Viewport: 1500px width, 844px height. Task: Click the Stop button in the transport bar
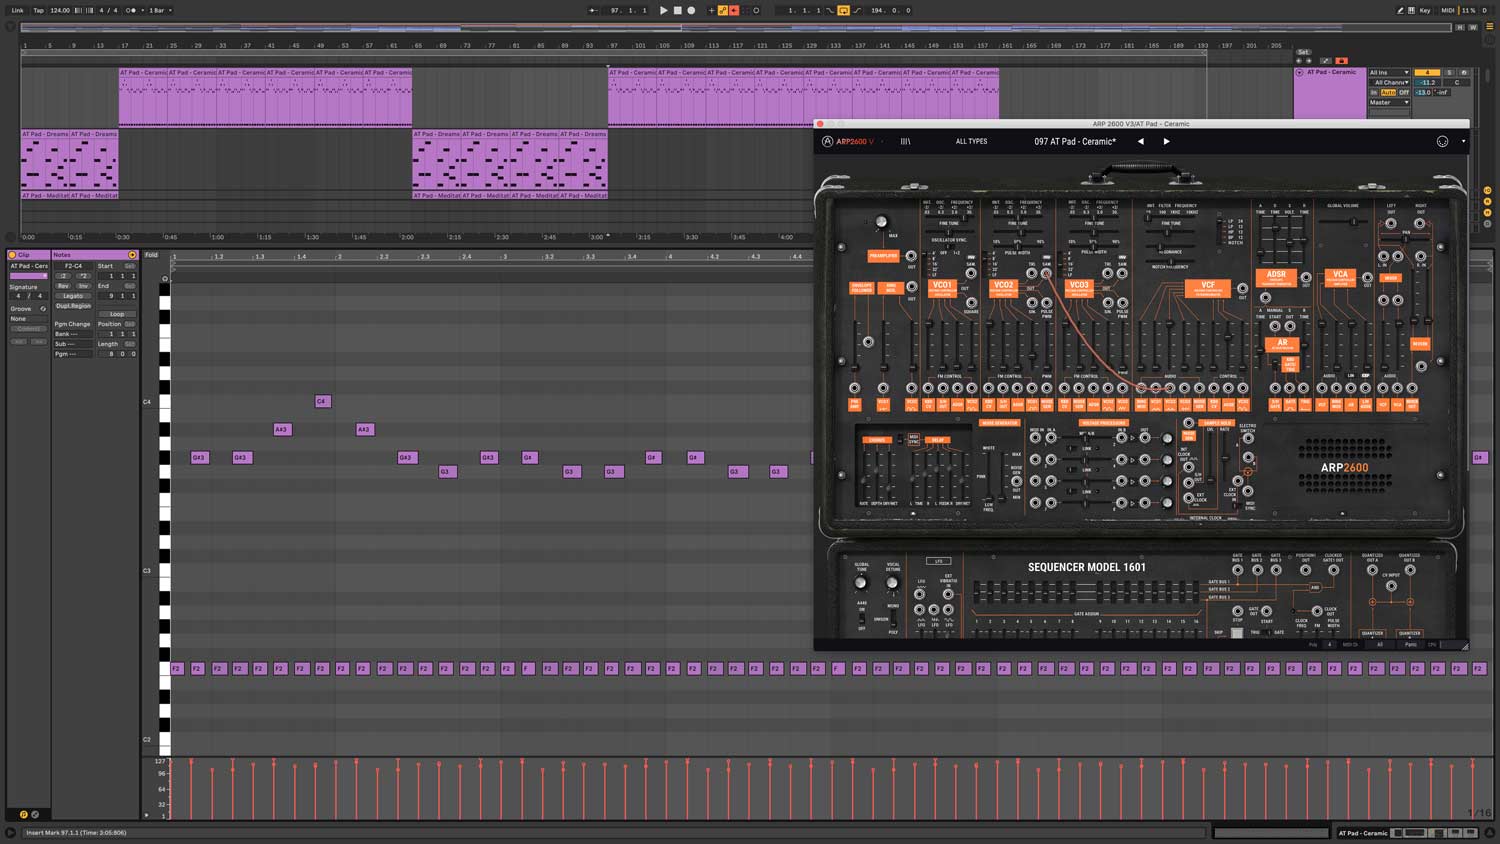coord(677,10)
